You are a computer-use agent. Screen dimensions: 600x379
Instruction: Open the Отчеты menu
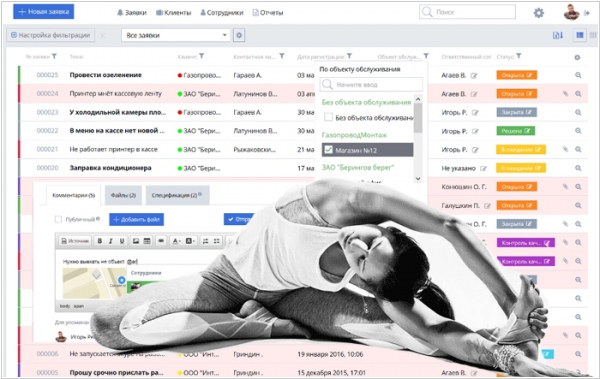click(268, 13)
